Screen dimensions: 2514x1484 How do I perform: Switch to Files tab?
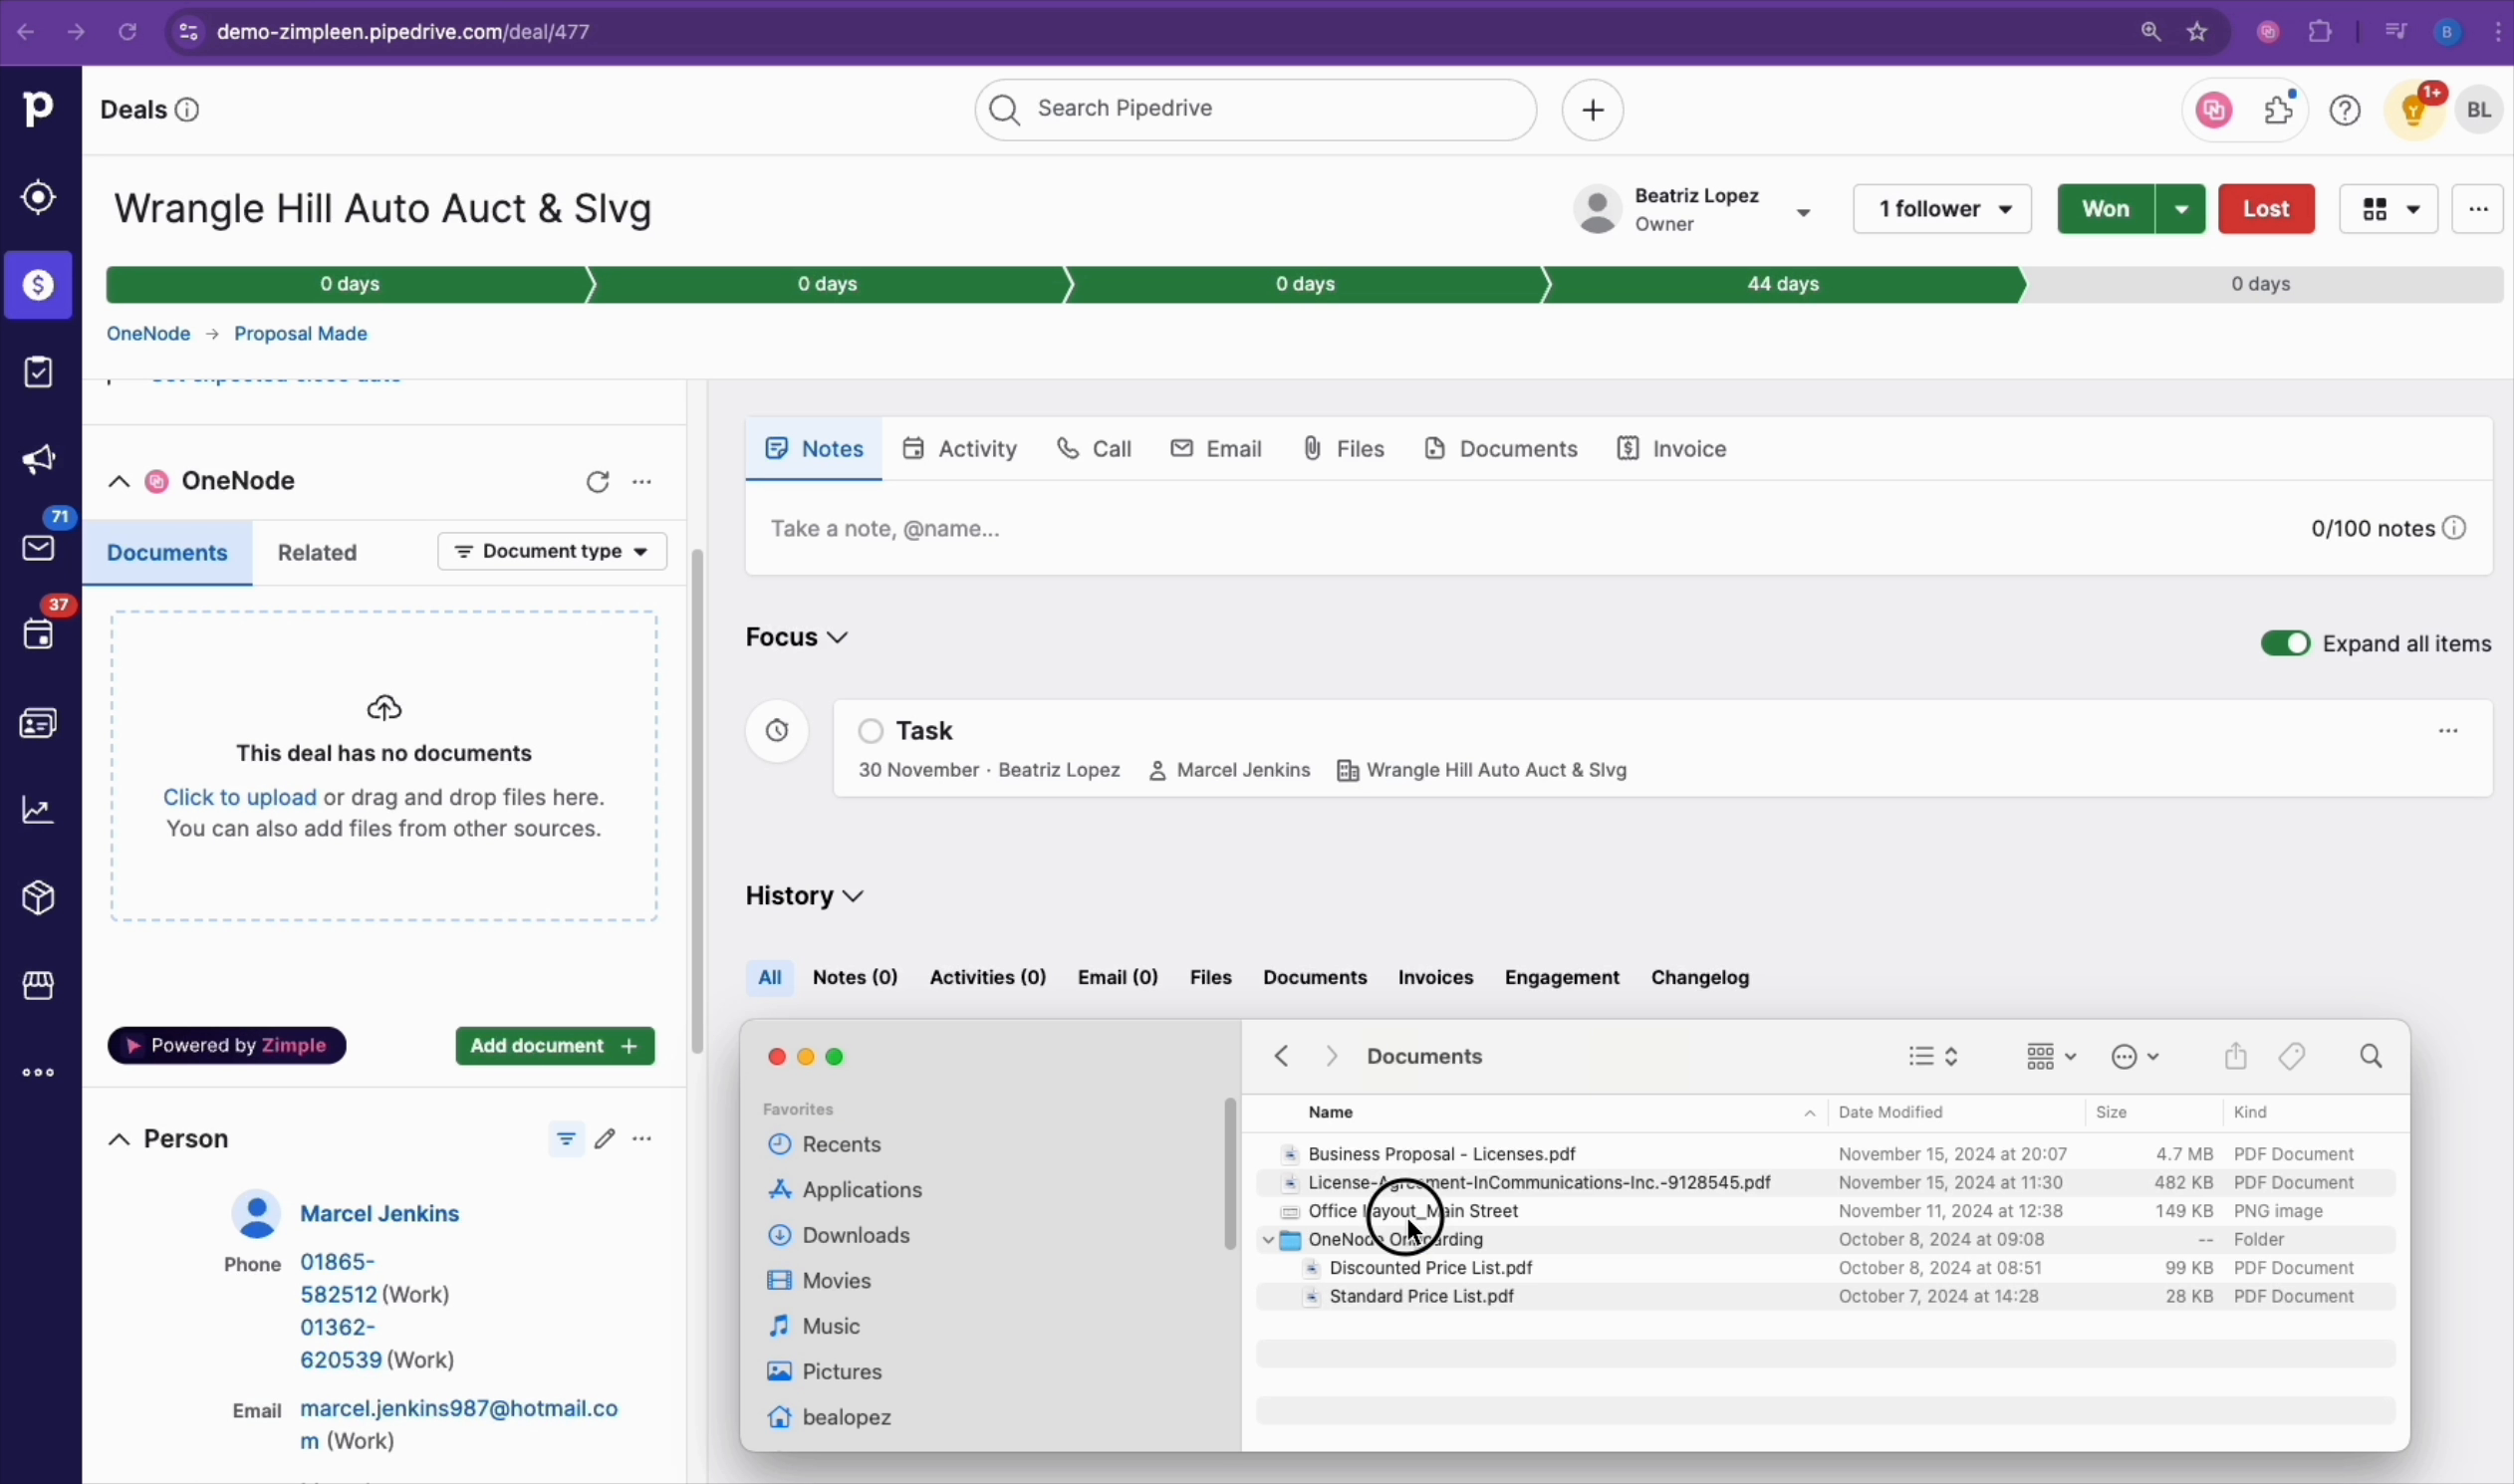[1344, 449]
